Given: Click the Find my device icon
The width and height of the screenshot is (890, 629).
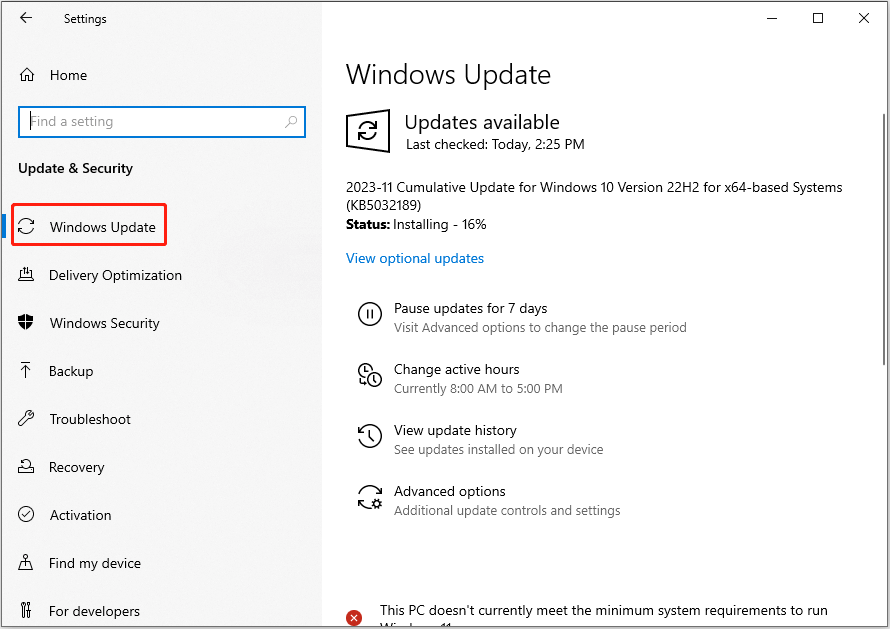Looking at the screenshot, I should 26,563.
